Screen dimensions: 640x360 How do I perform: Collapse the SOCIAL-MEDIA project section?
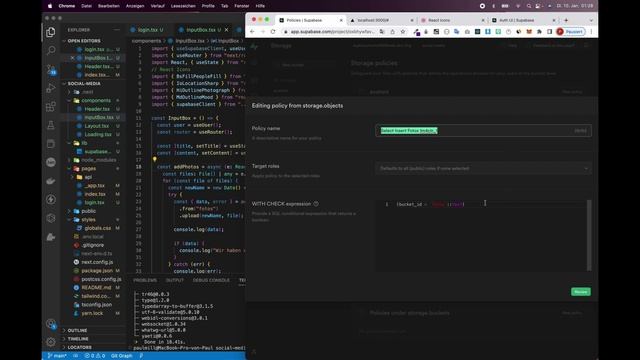coord(84,83)
